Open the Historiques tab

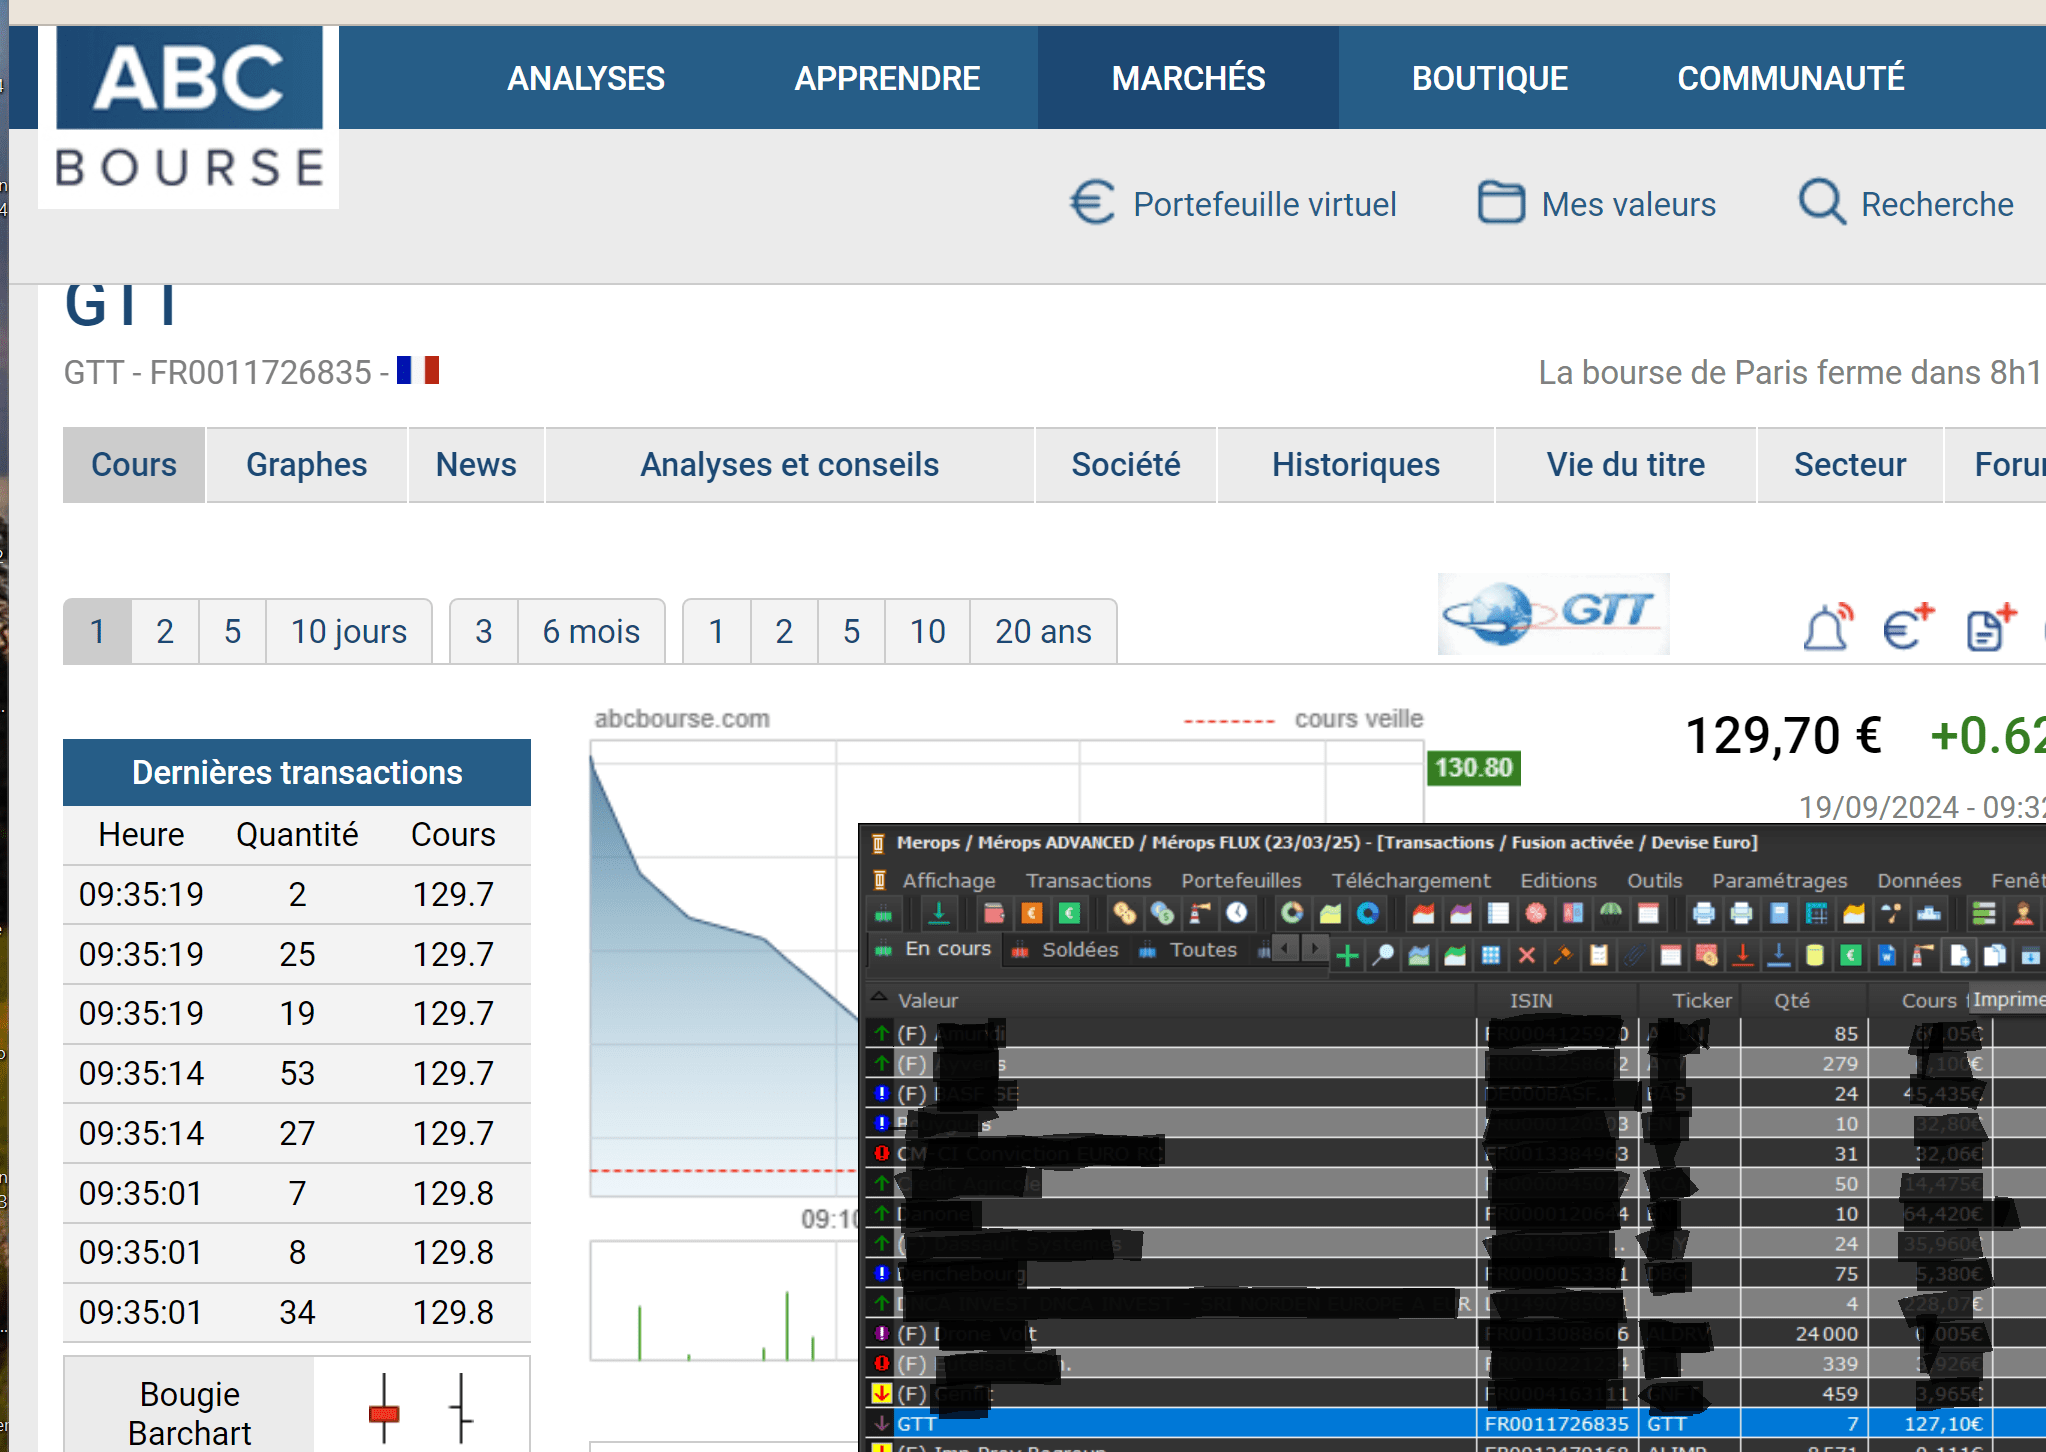[1355, 465]
